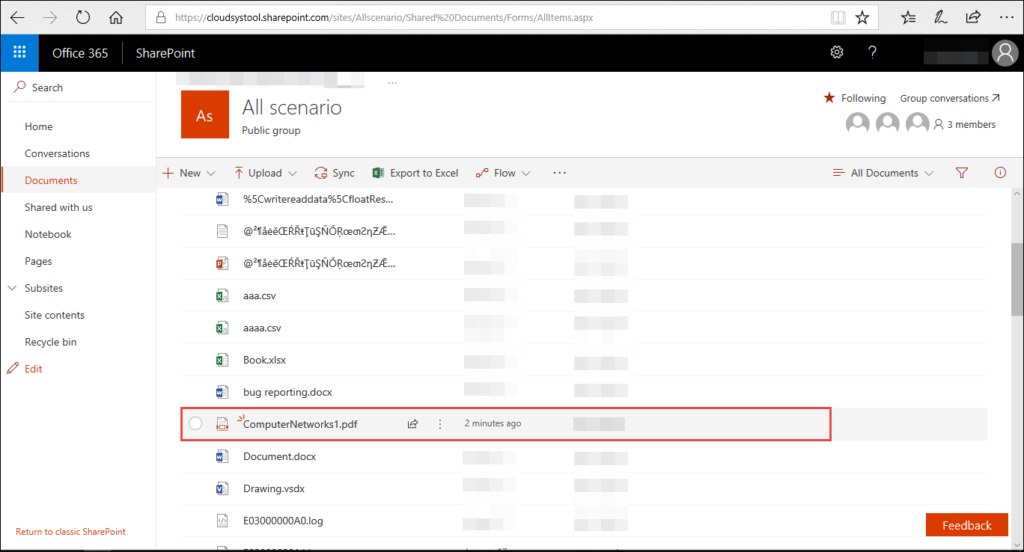
Task: Open the file aaa.csv
Action: [259, 296]
